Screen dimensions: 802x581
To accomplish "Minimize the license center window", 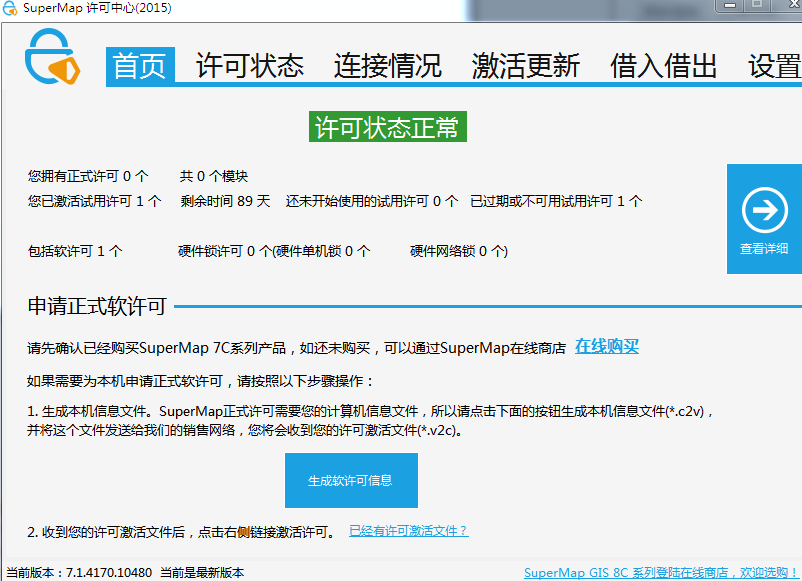I will [730, 5].
